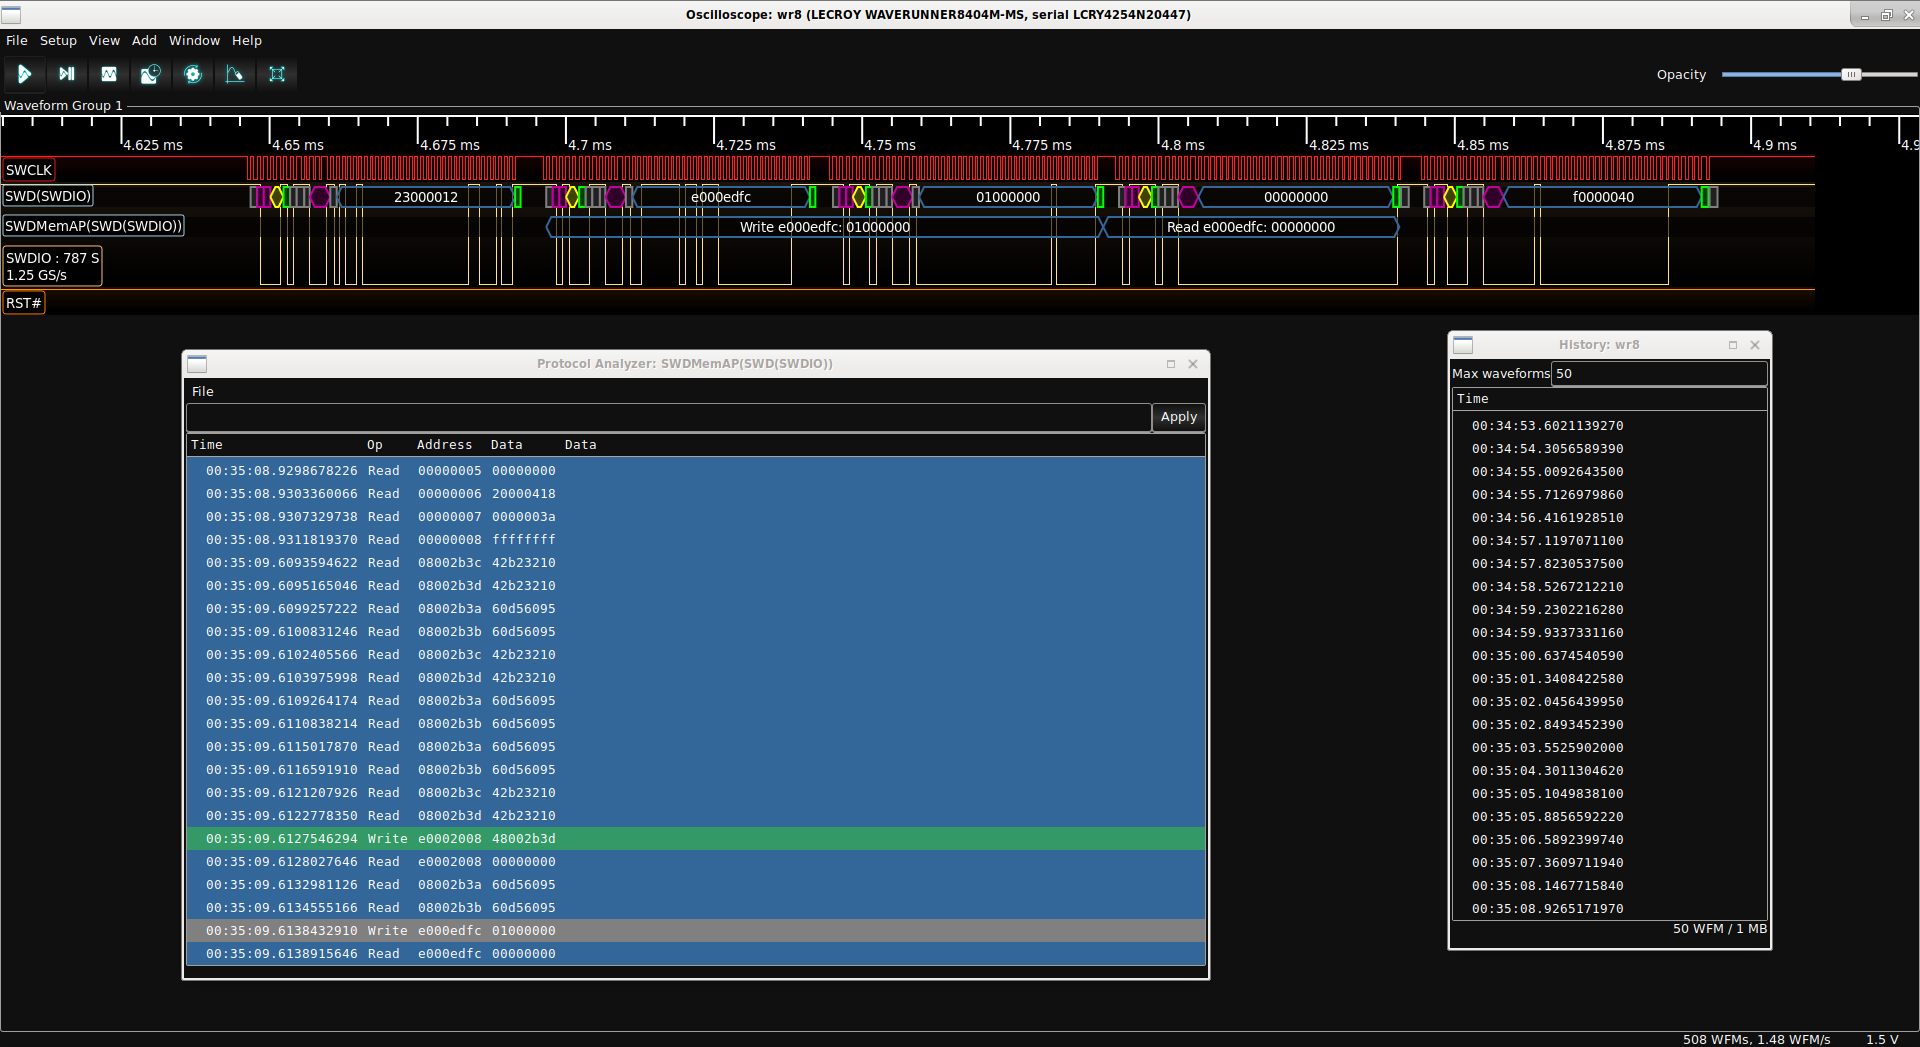Close the History wr8 window
Screen dimensions: 1920x1047
[1755, 345]
